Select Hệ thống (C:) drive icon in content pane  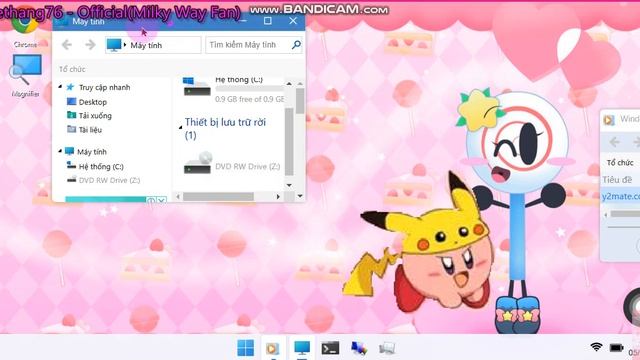click(196, 87)
